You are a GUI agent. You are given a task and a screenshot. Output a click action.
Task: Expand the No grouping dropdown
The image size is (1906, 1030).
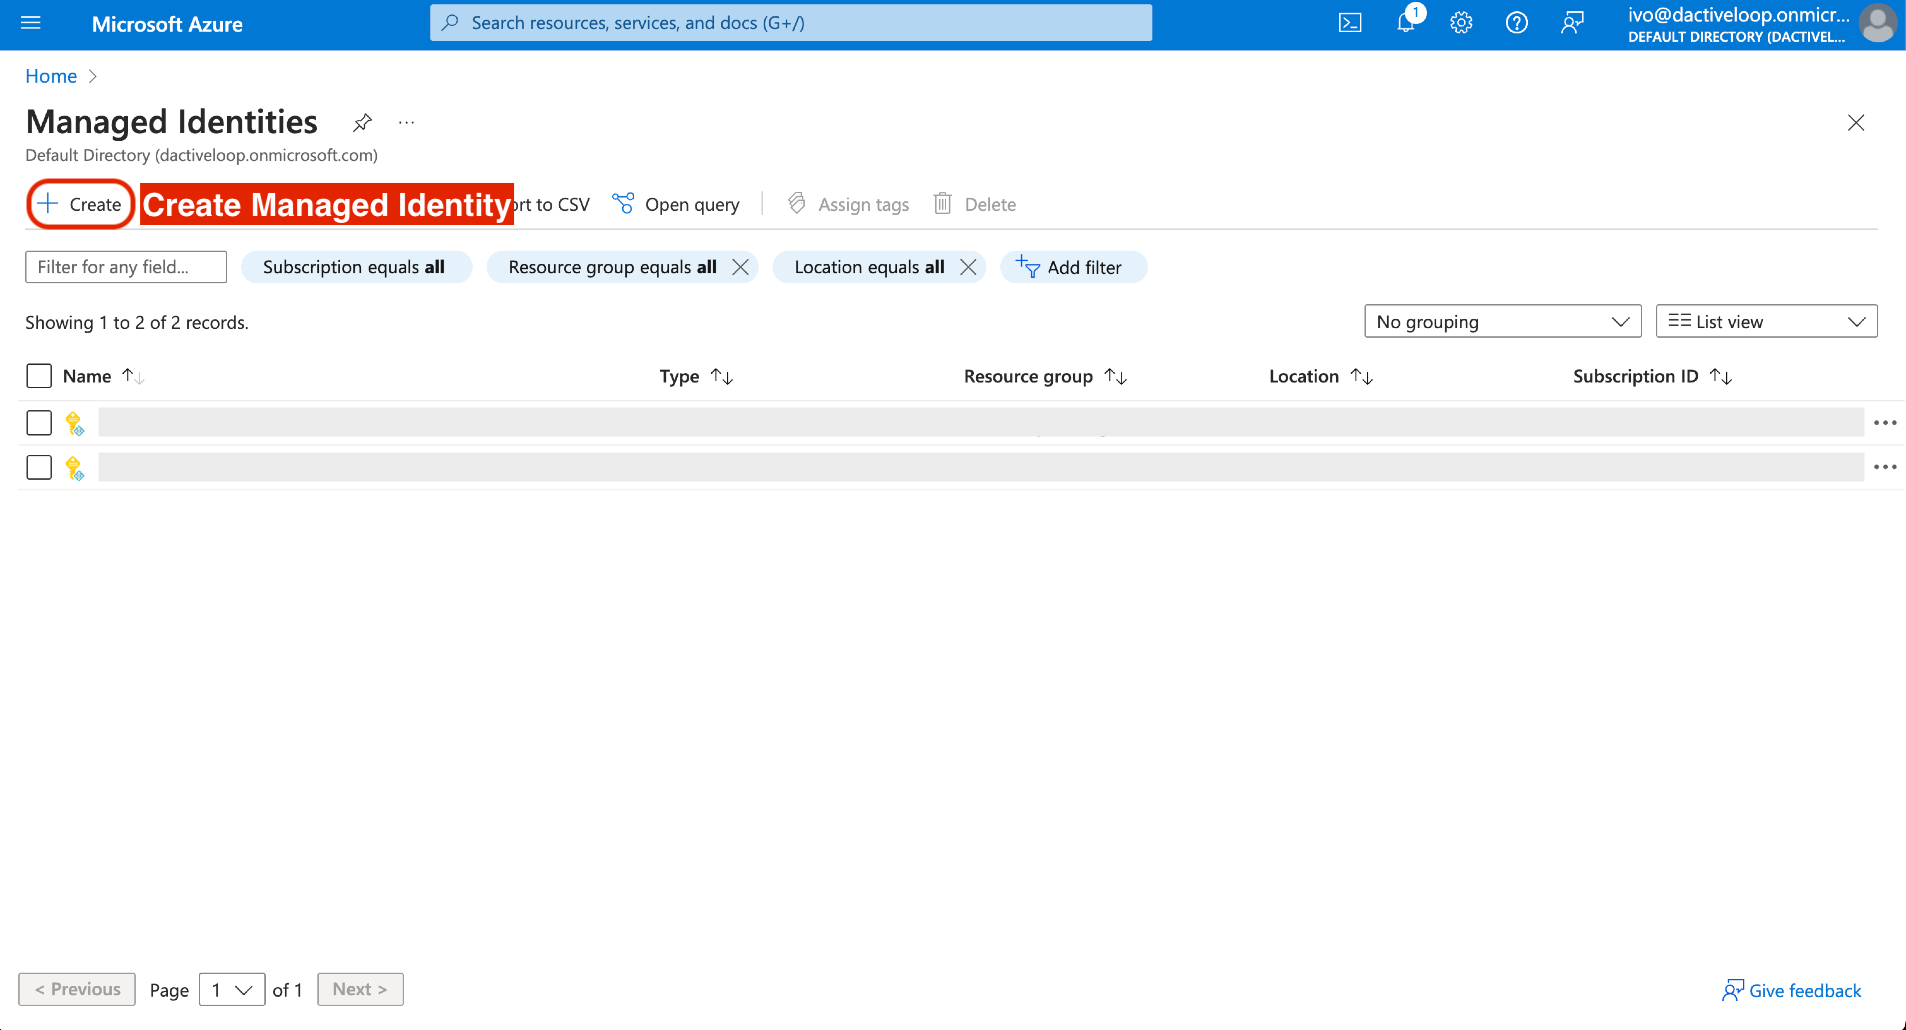(1502, 321)
